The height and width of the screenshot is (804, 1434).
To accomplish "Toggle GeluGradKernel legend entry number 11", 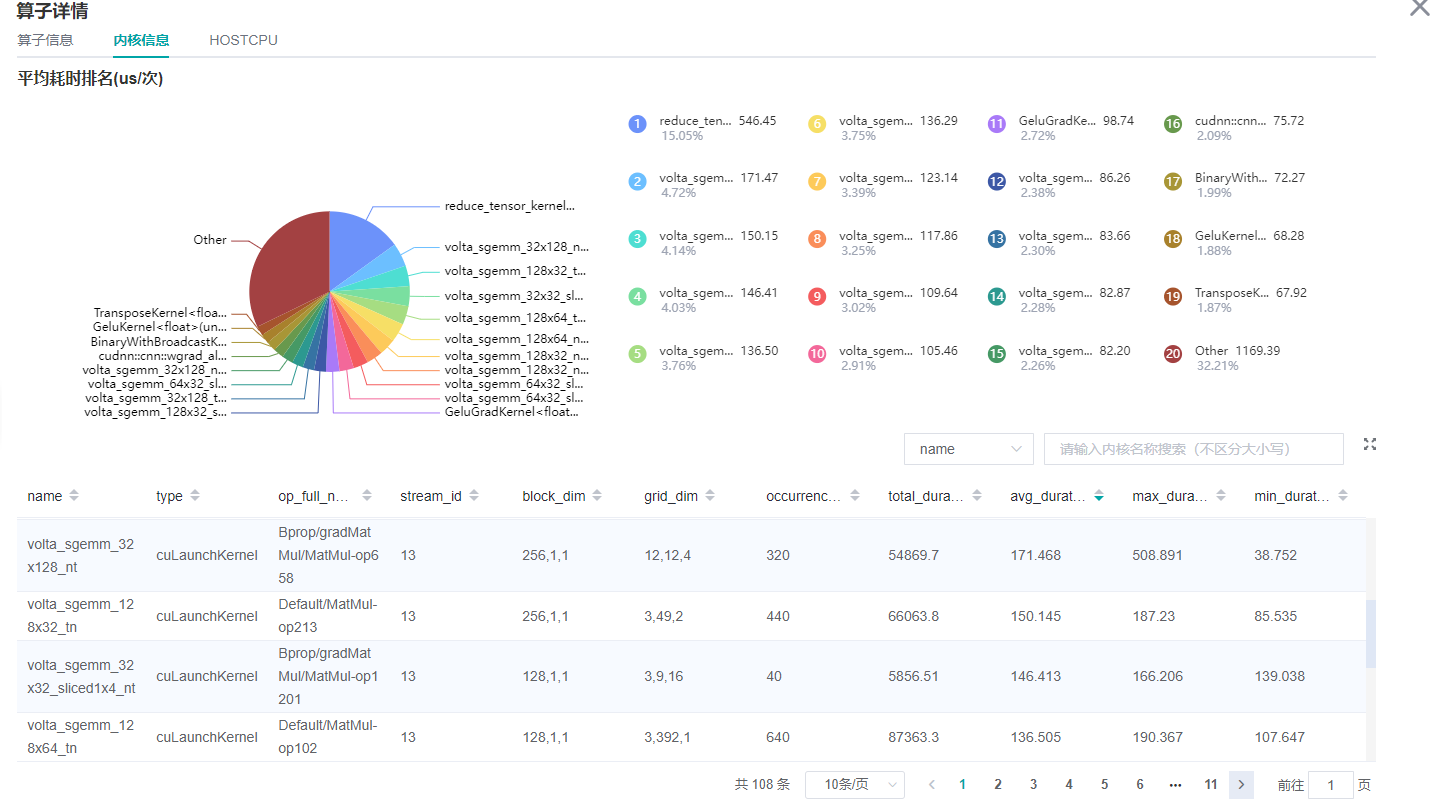I will (996, 124).
